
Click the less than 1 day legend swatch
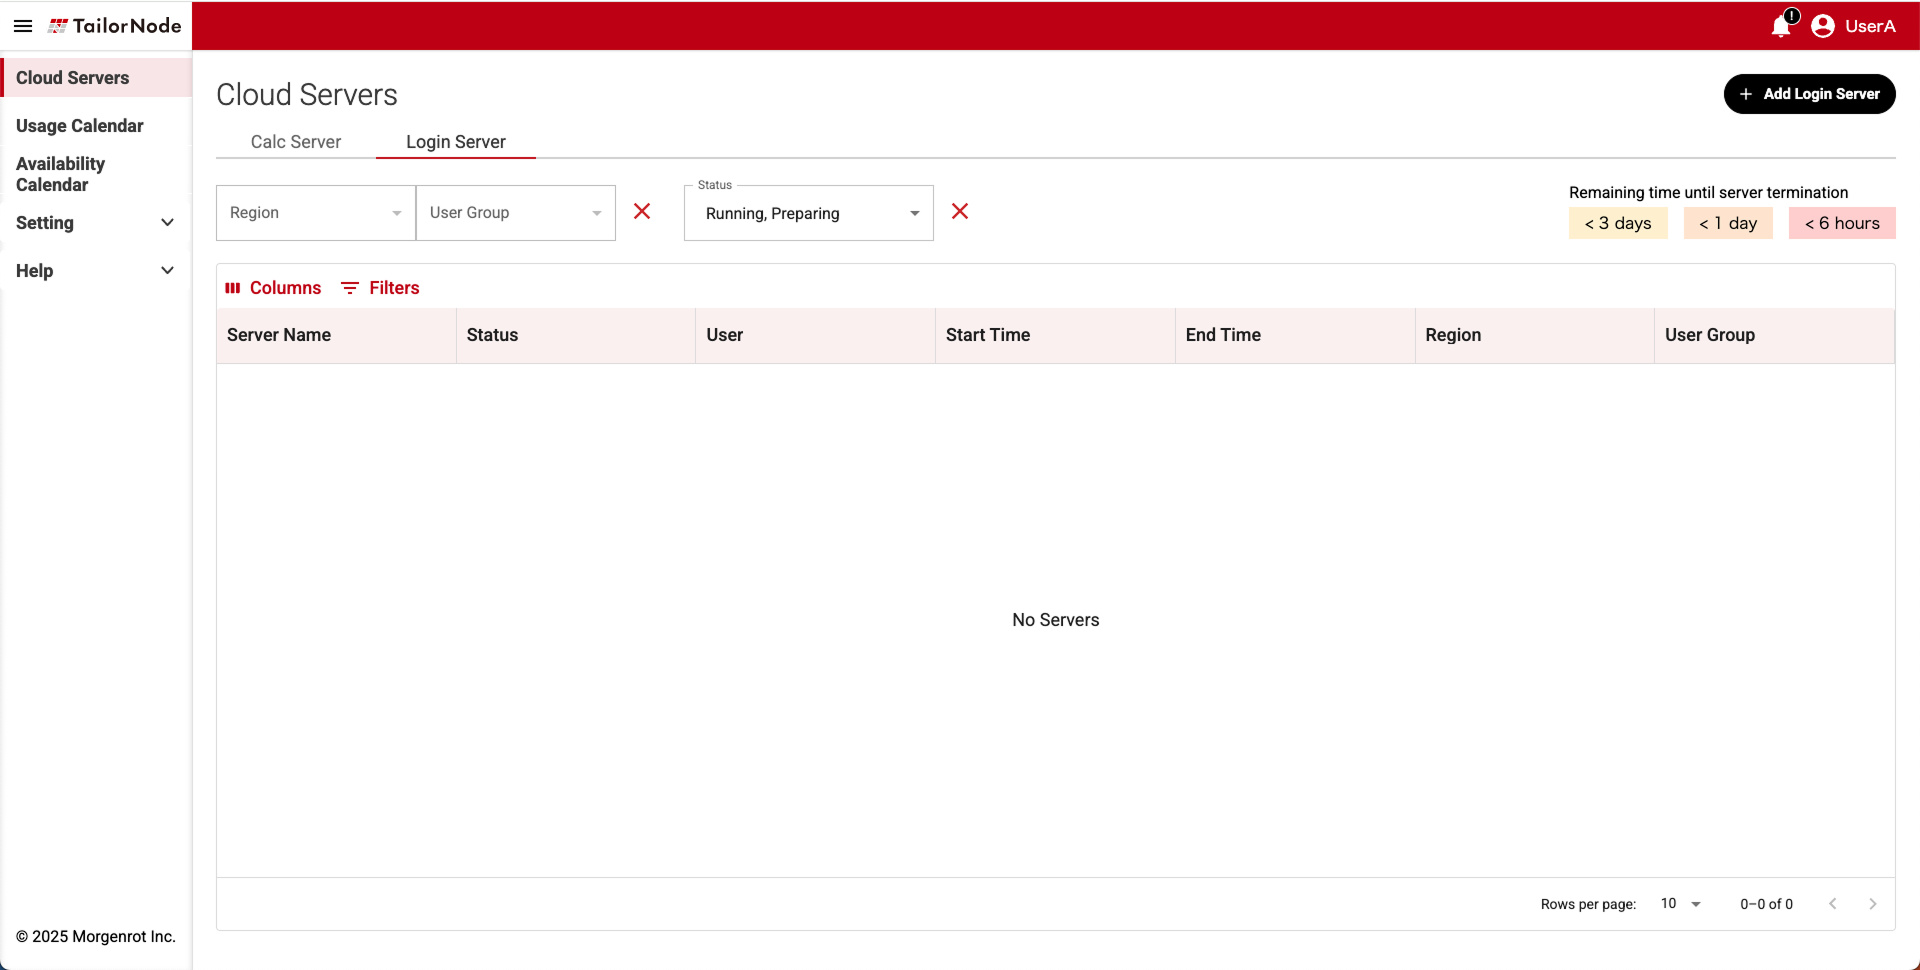pos(1728,223)
